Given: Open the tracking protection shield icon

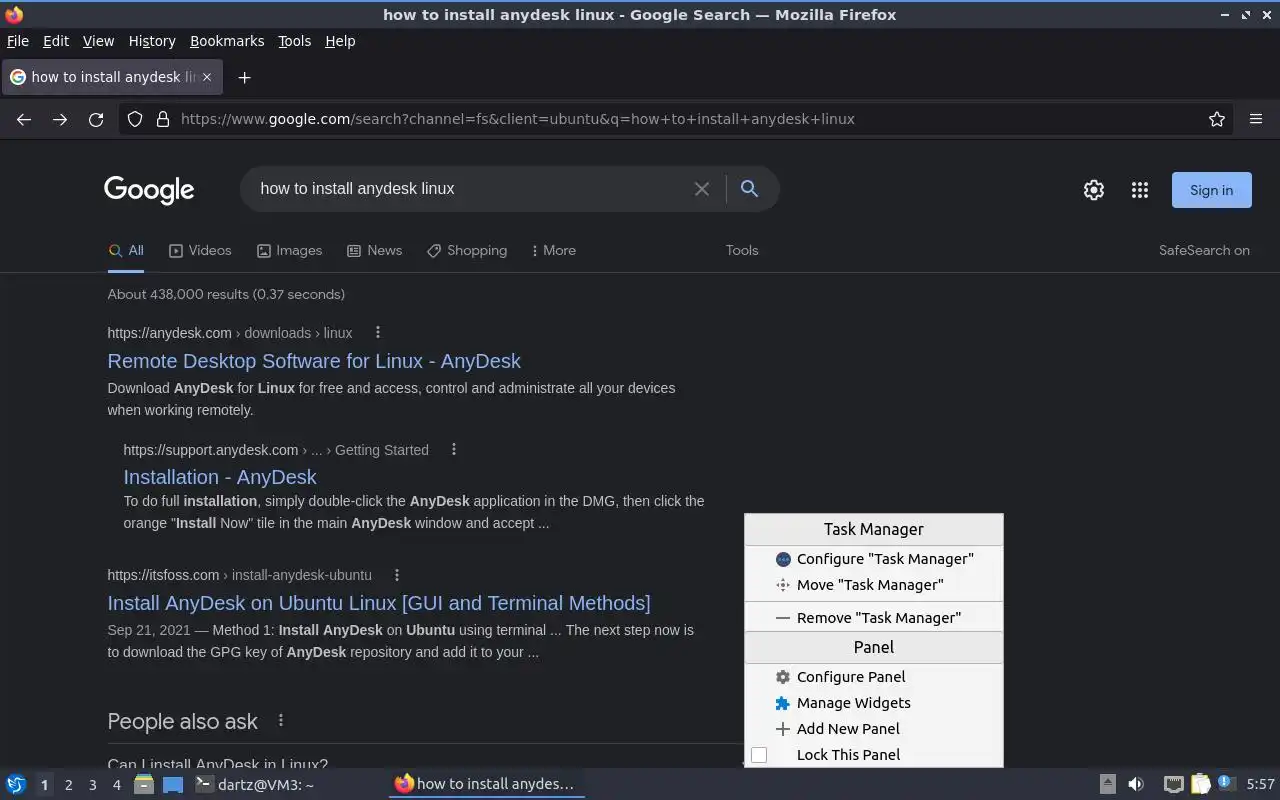Looking at the screenshot, I should click(135, 119).
